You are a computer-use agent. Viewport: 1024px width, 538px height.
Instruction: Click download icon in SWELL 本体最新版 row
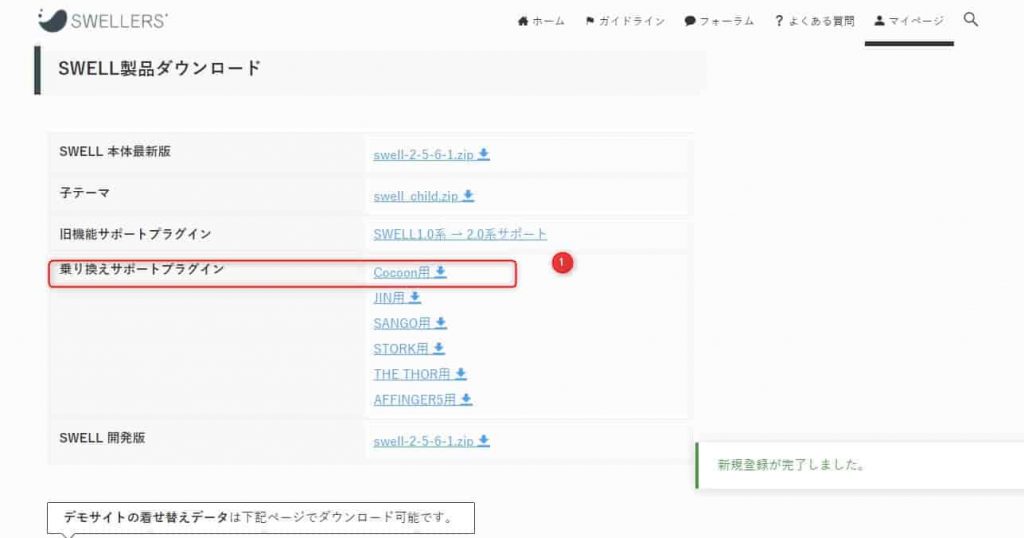pyautogui.click(x=483, y=154)
